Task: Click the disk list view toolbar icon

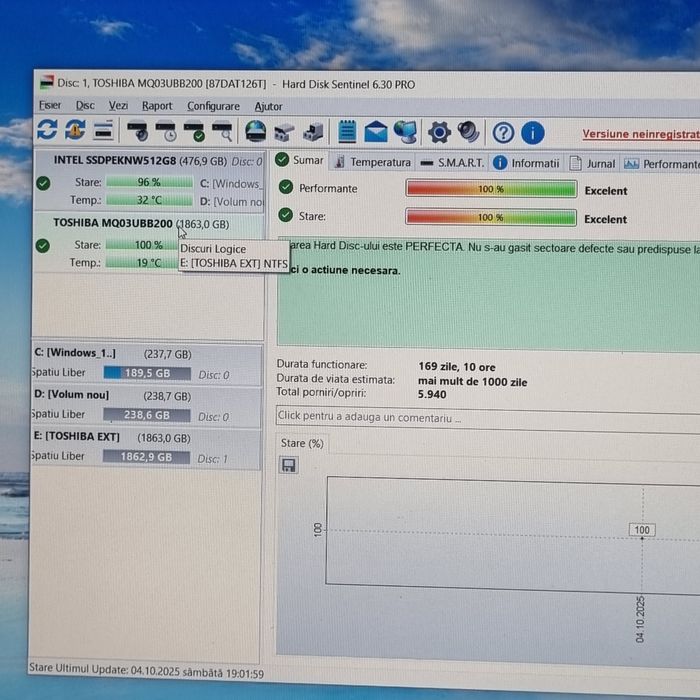Action: click(x=103, y=130)
